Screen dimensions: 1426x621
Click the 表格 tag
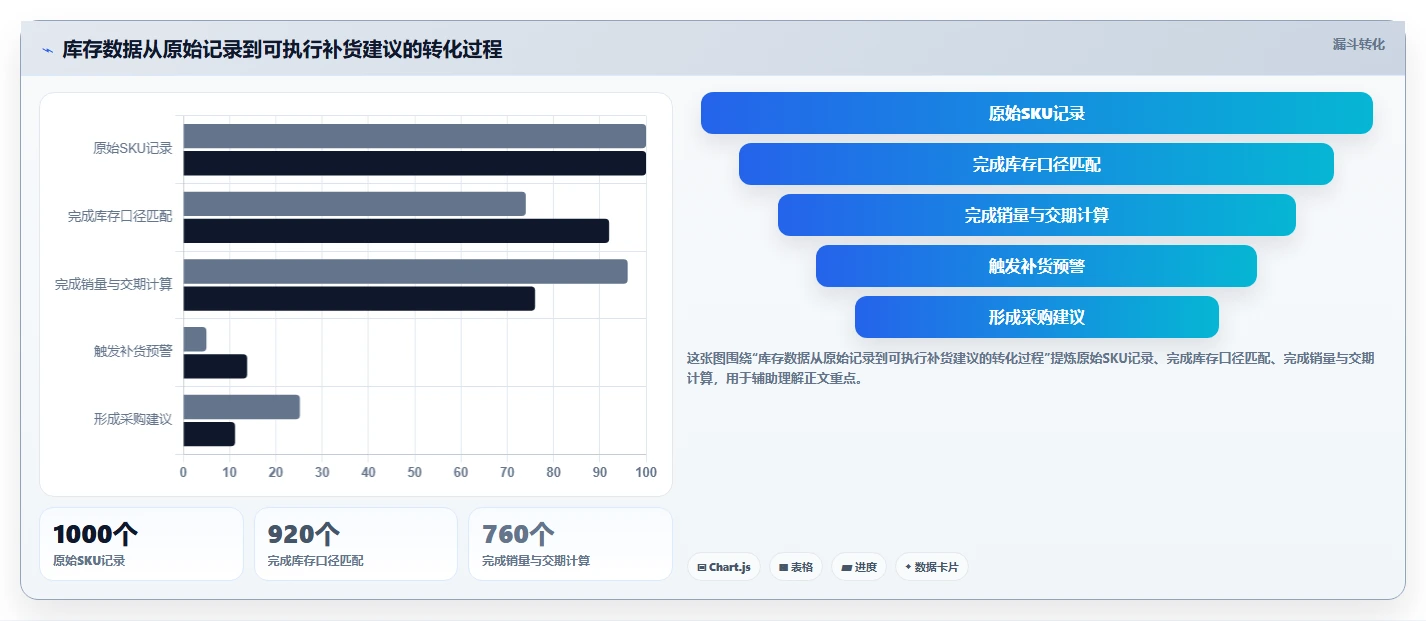[x=796, y=567]
